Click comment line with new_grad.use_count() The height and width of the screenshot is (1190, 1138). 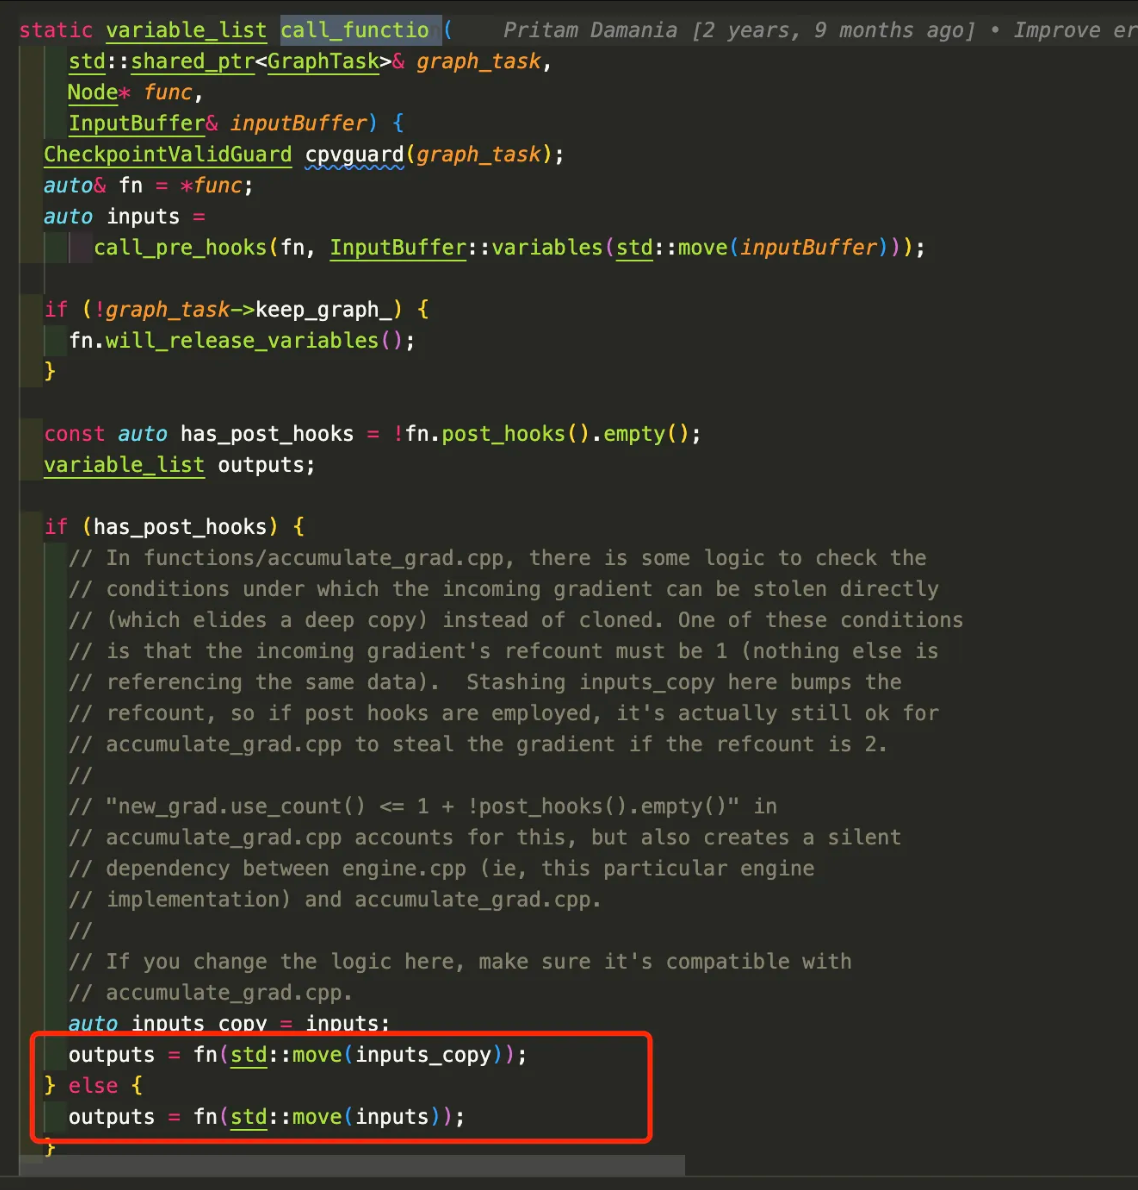click(x=423, y=807)
